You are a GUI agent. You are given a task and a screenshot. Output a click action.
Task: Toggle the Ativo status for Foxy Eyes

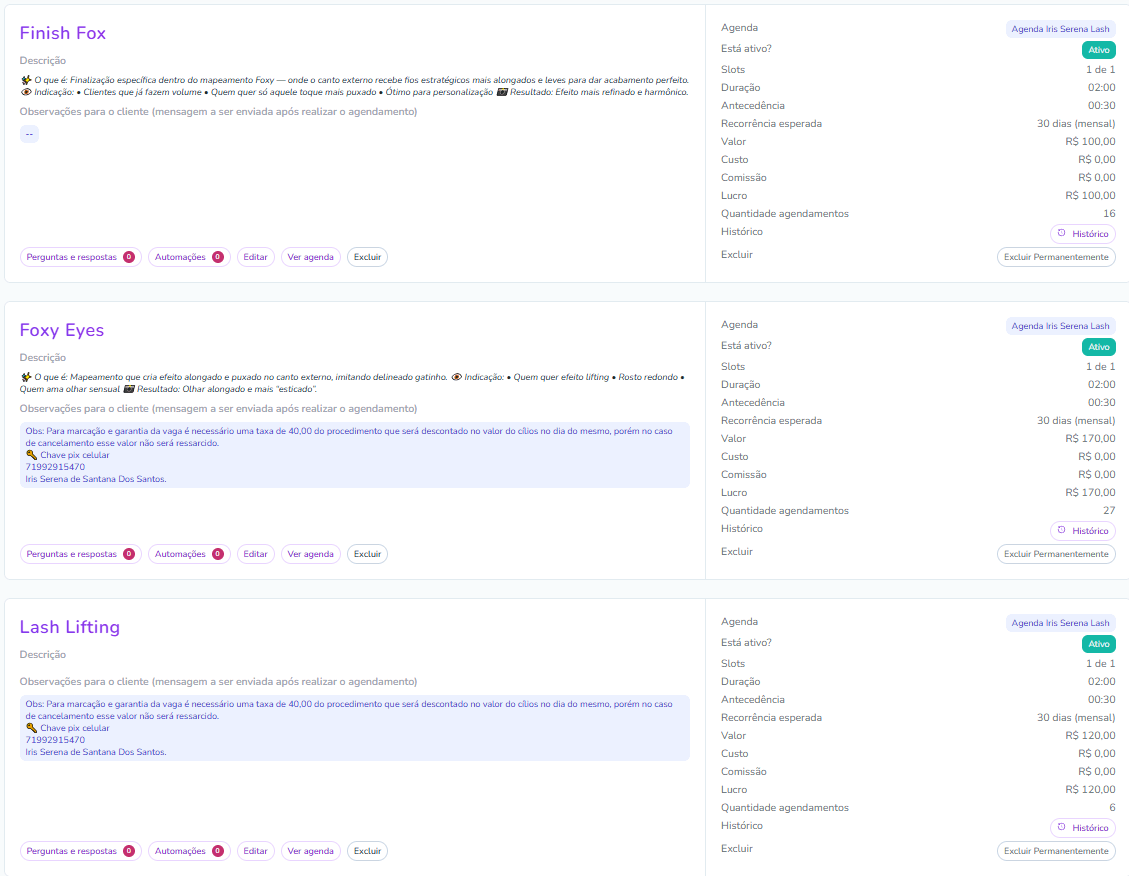[x=1098, y=347]
